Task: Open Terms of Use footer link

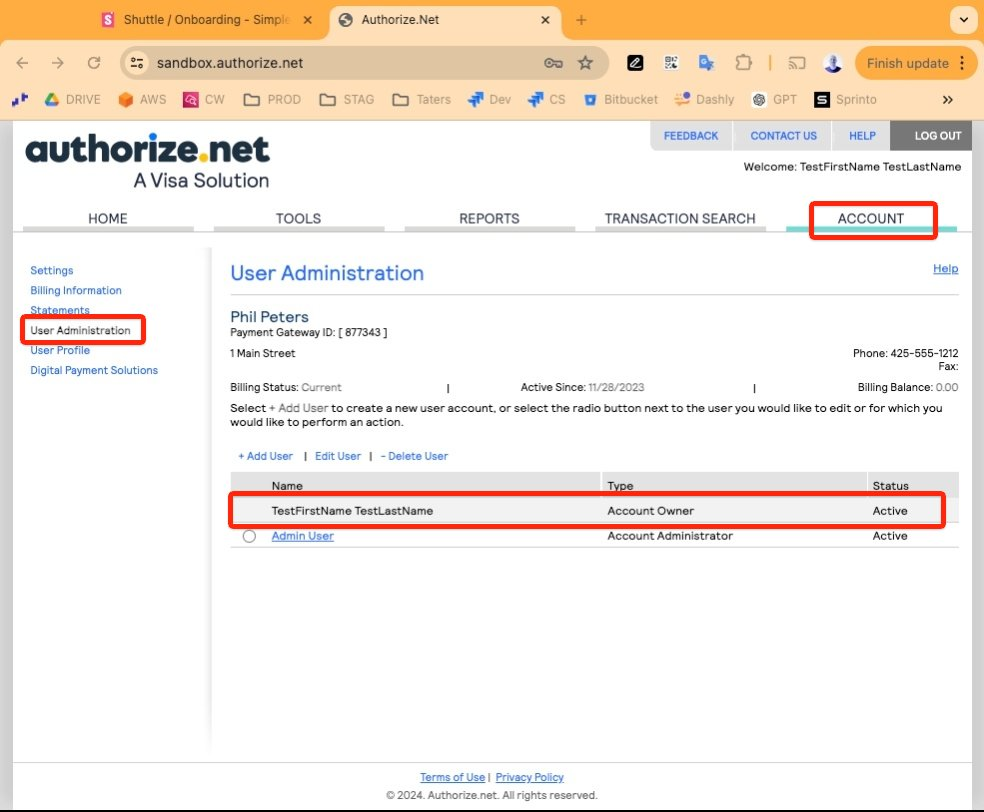Action: point(452,777)
